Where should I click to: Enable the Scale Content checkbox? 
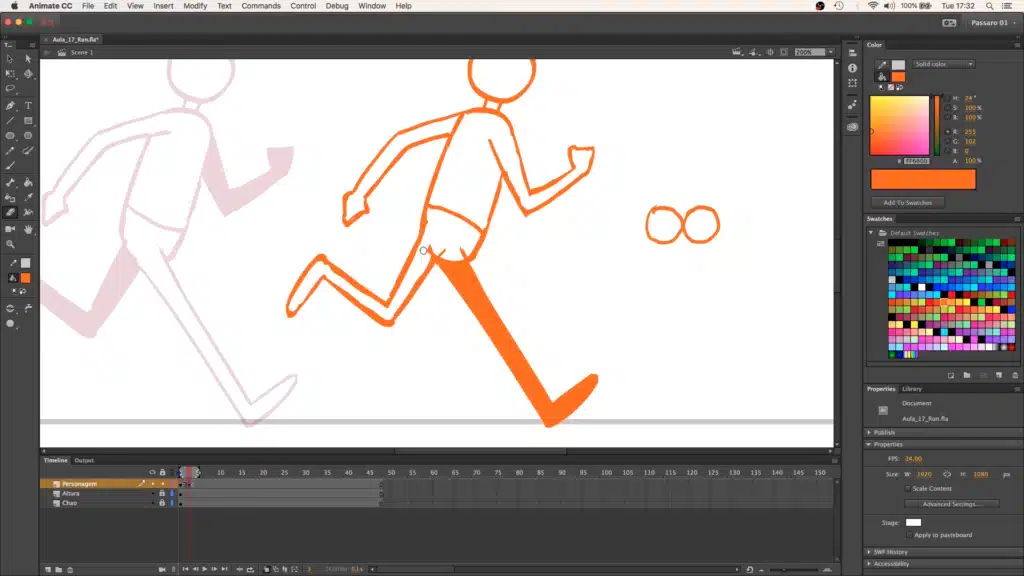908,488
